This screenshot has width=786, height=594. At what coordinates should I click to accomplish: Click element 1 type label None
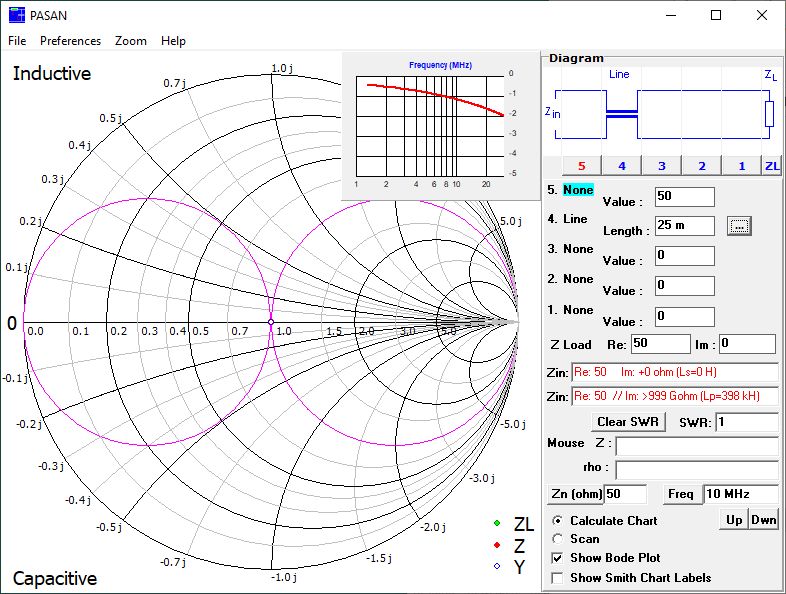[x=578, y=310]
